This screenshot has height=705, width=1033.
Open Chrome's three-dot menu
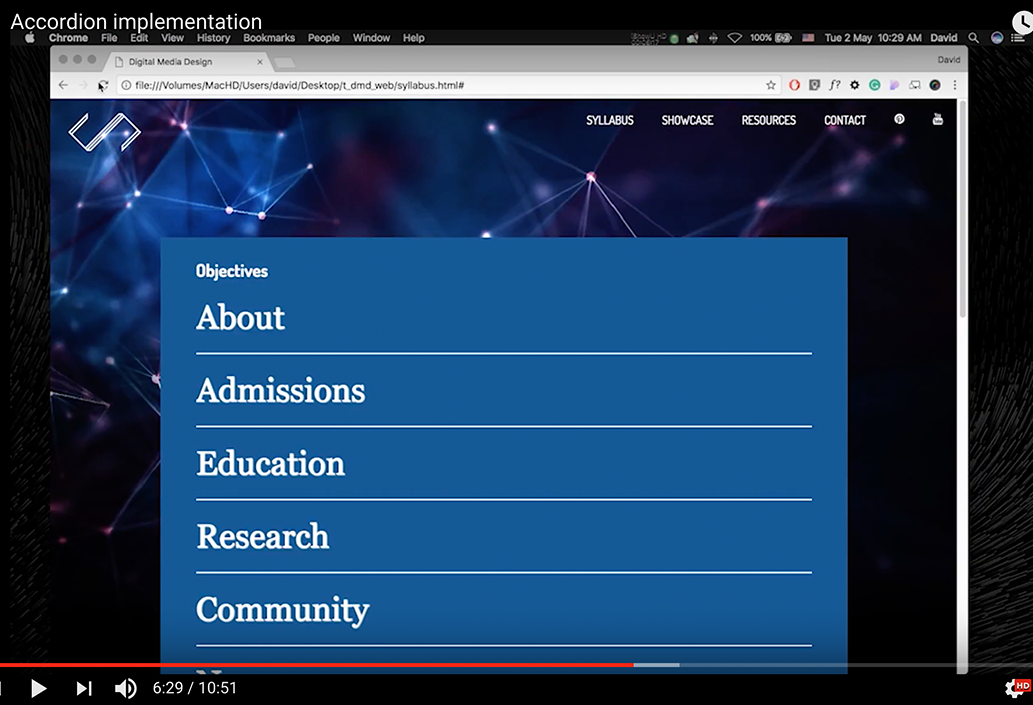coord(955,86)
